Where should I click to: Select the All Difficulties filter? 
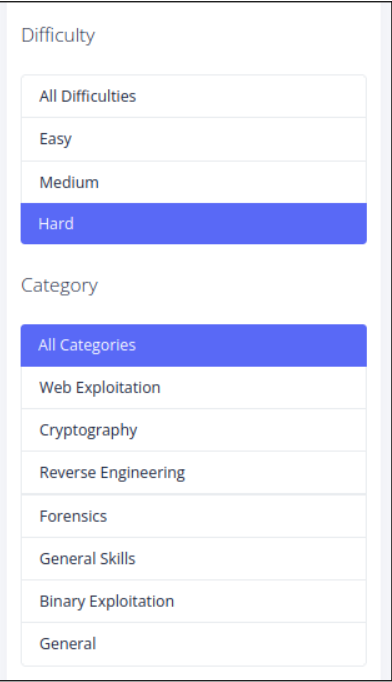(194, 96)
